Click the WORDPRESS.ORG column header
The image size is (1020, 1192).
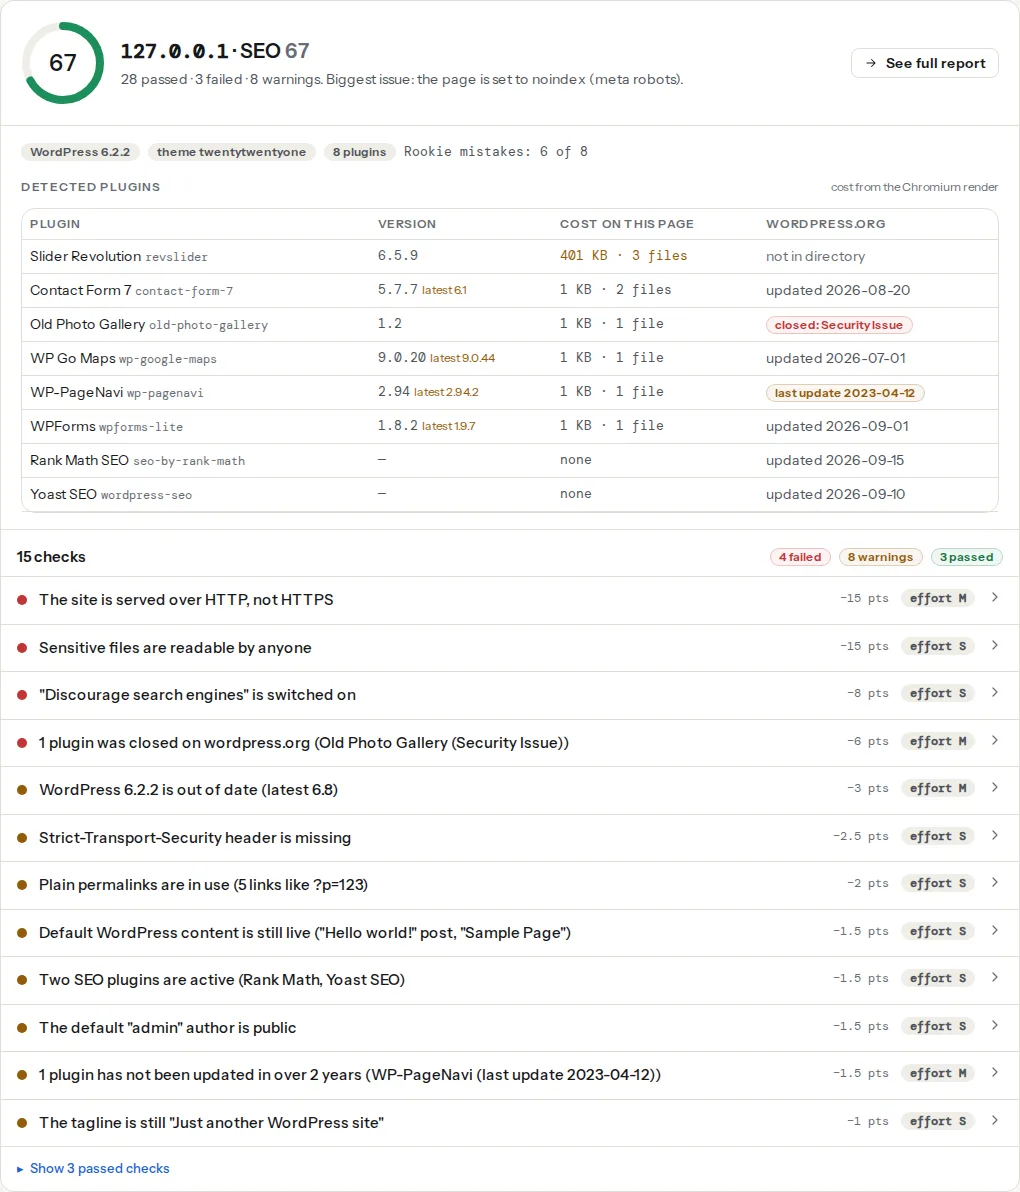[825, 224]
